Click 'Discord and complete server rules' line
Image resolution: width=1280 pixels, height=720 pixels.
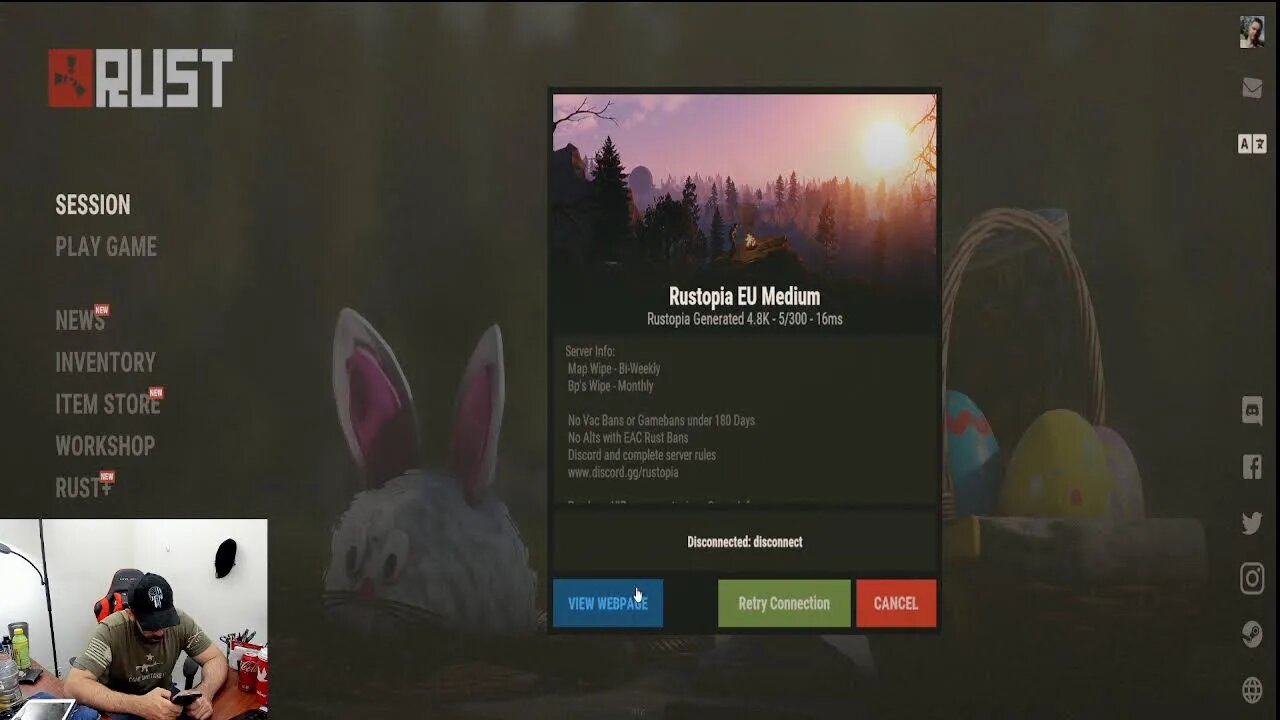tap(641, 455)
